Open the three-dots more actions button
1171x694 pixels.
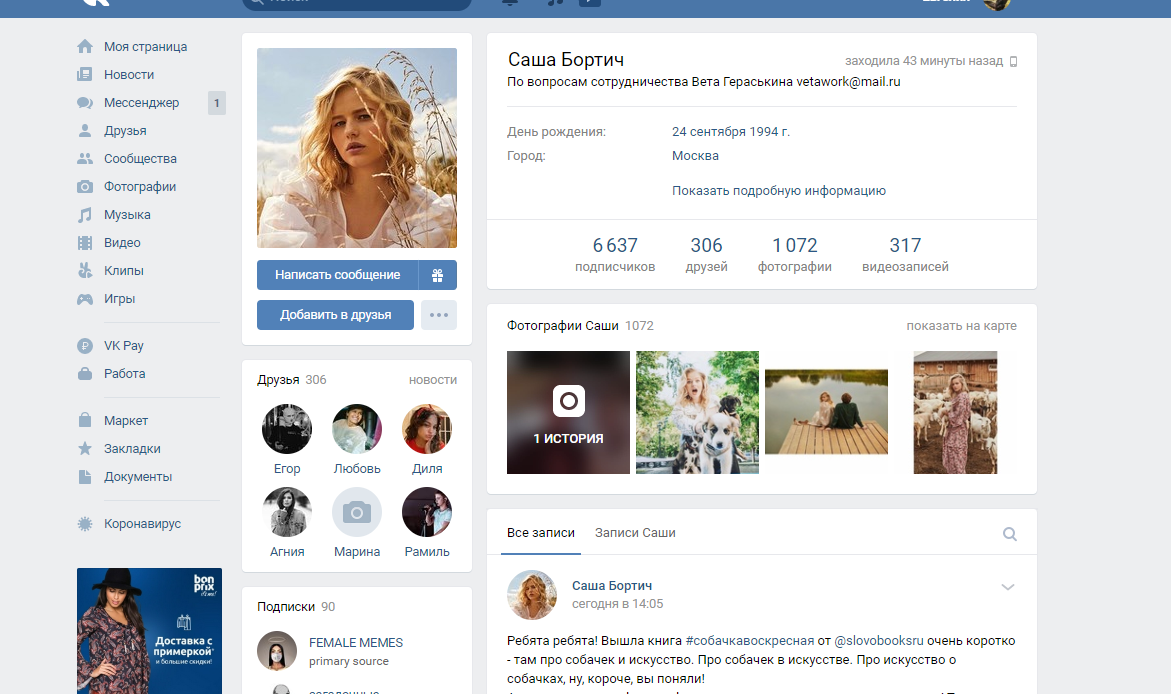(x=439, y=315)
